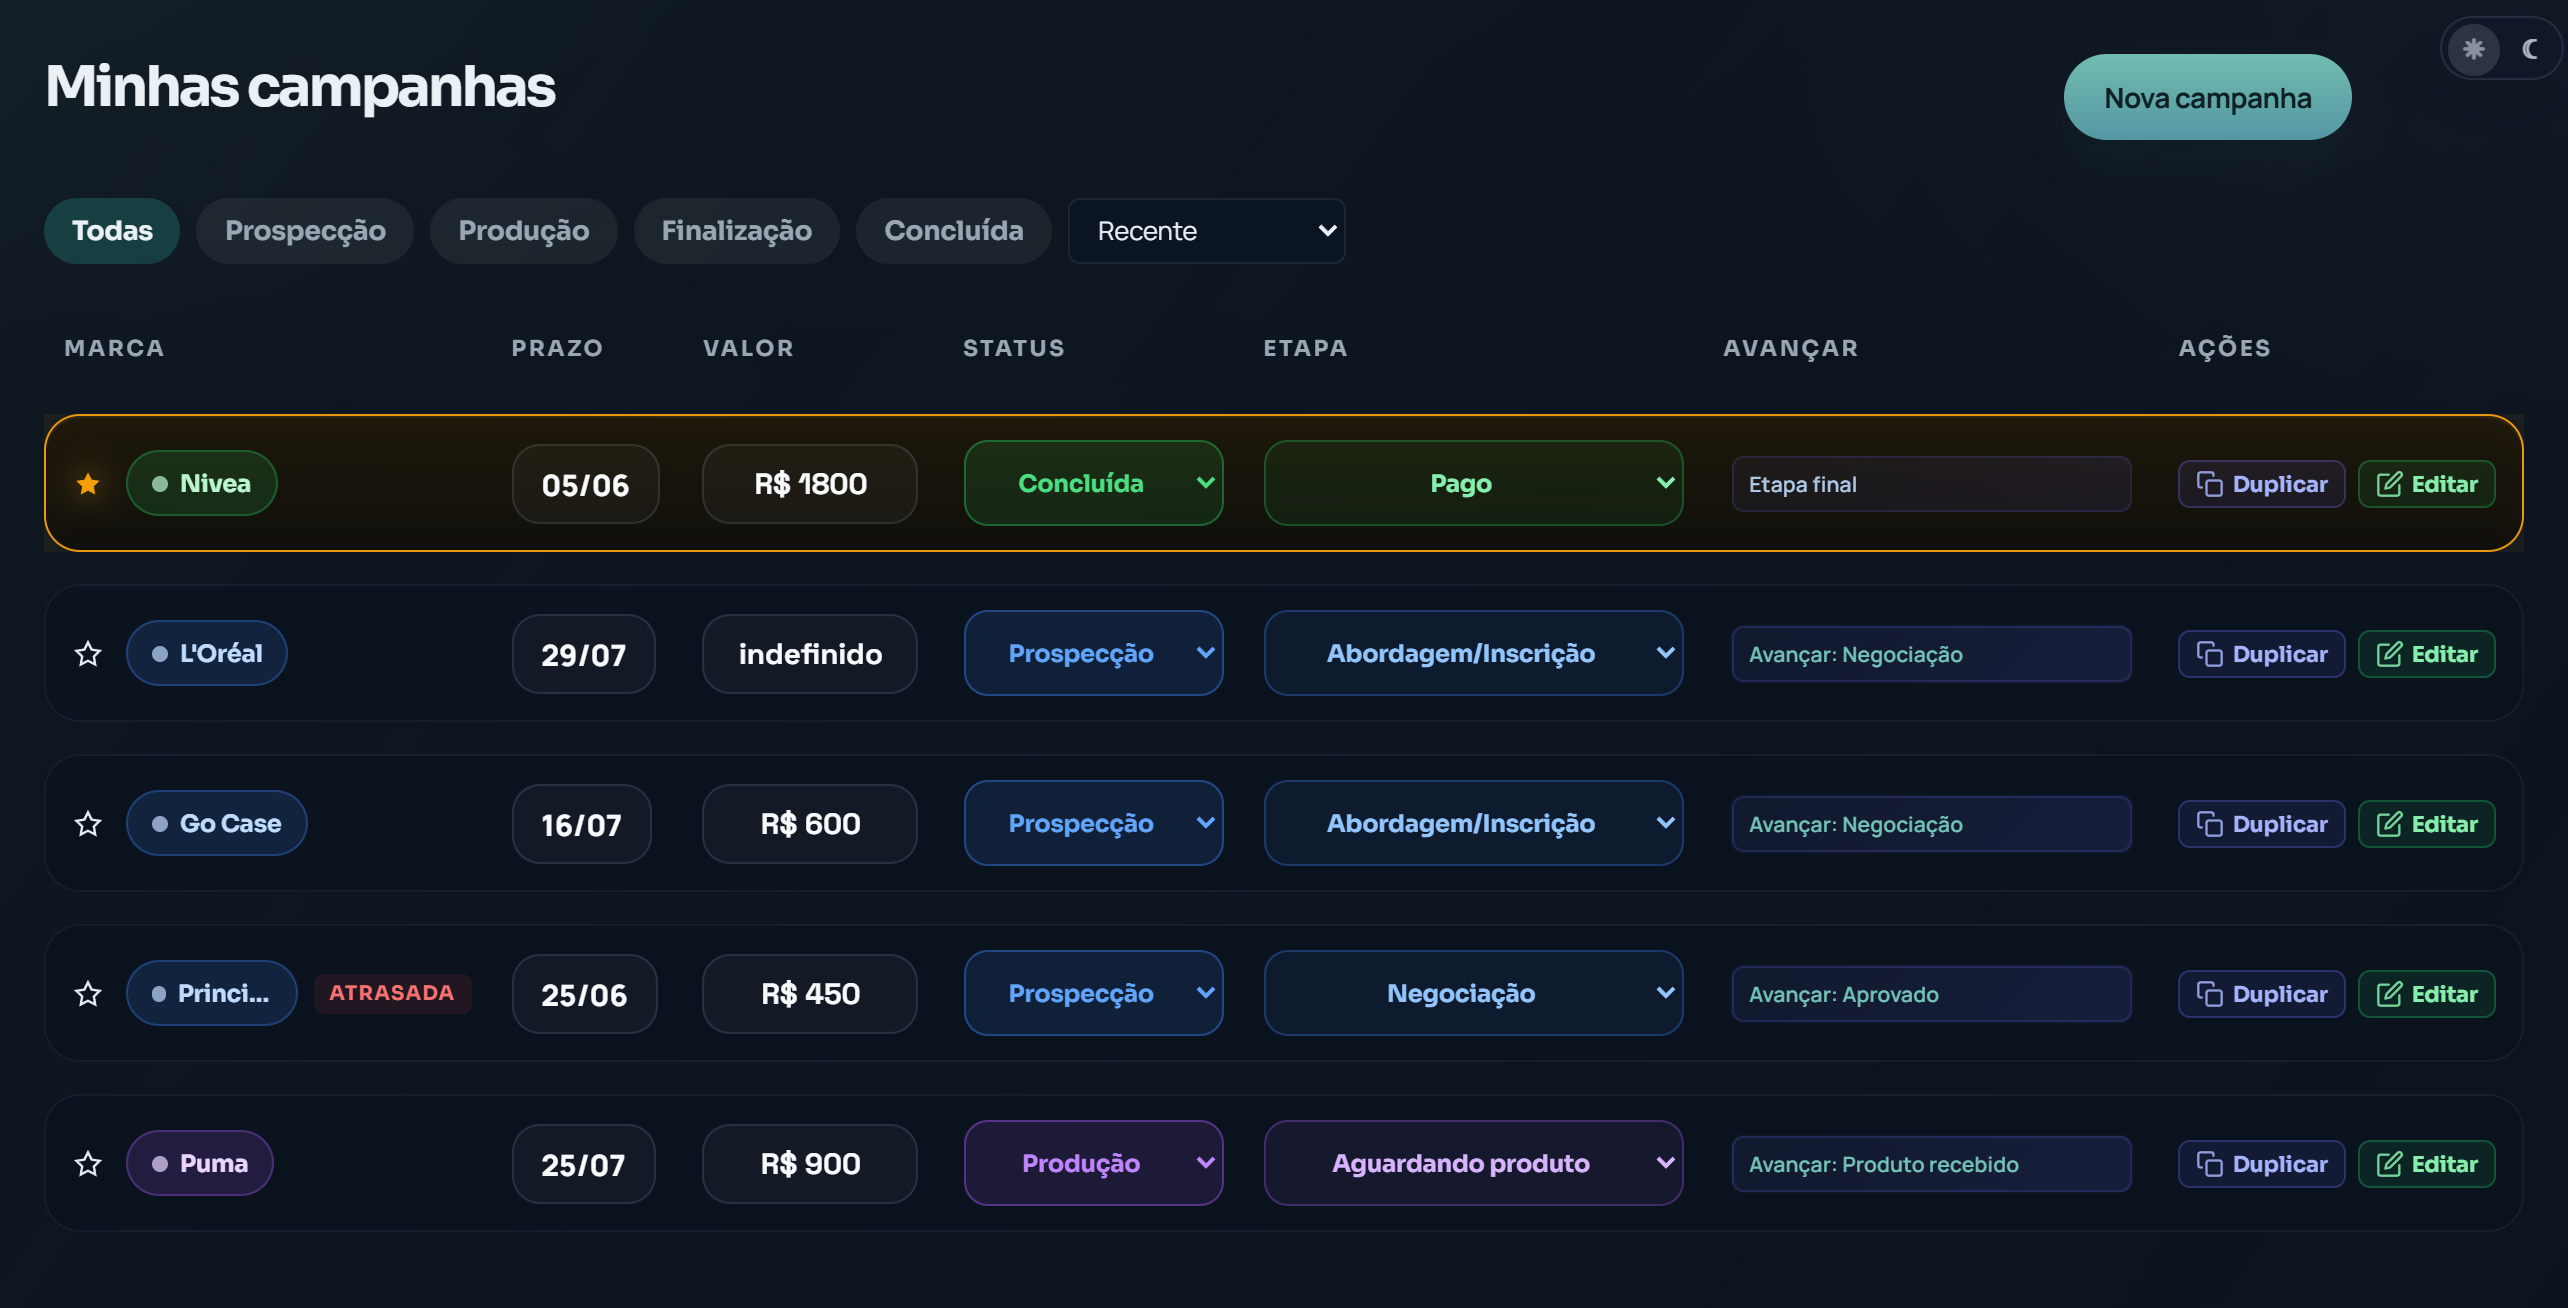Open Negociação etapa dropdown
The width and height of the screenshot is (2568, 1308).
point(1474,993)
